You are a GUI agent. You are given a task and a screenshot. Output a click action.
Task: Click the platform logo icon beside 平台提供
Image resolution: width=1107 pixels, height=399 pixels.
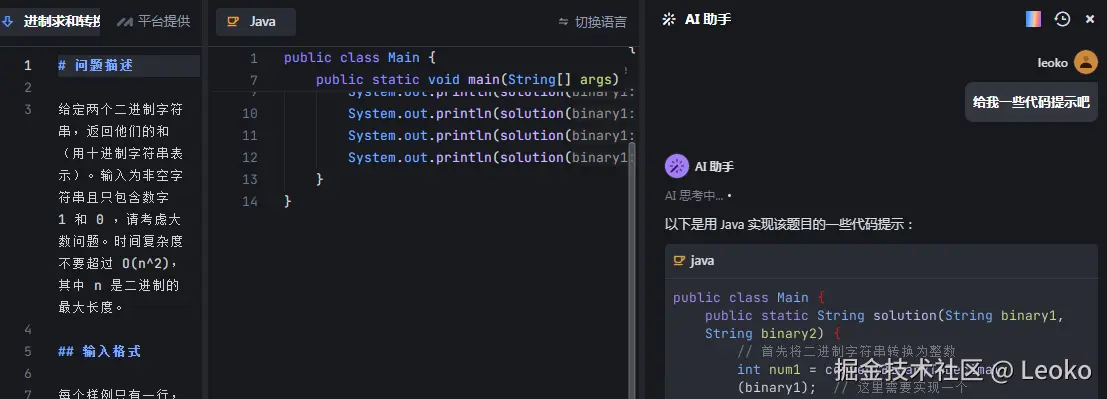click(x=125, y=22)
